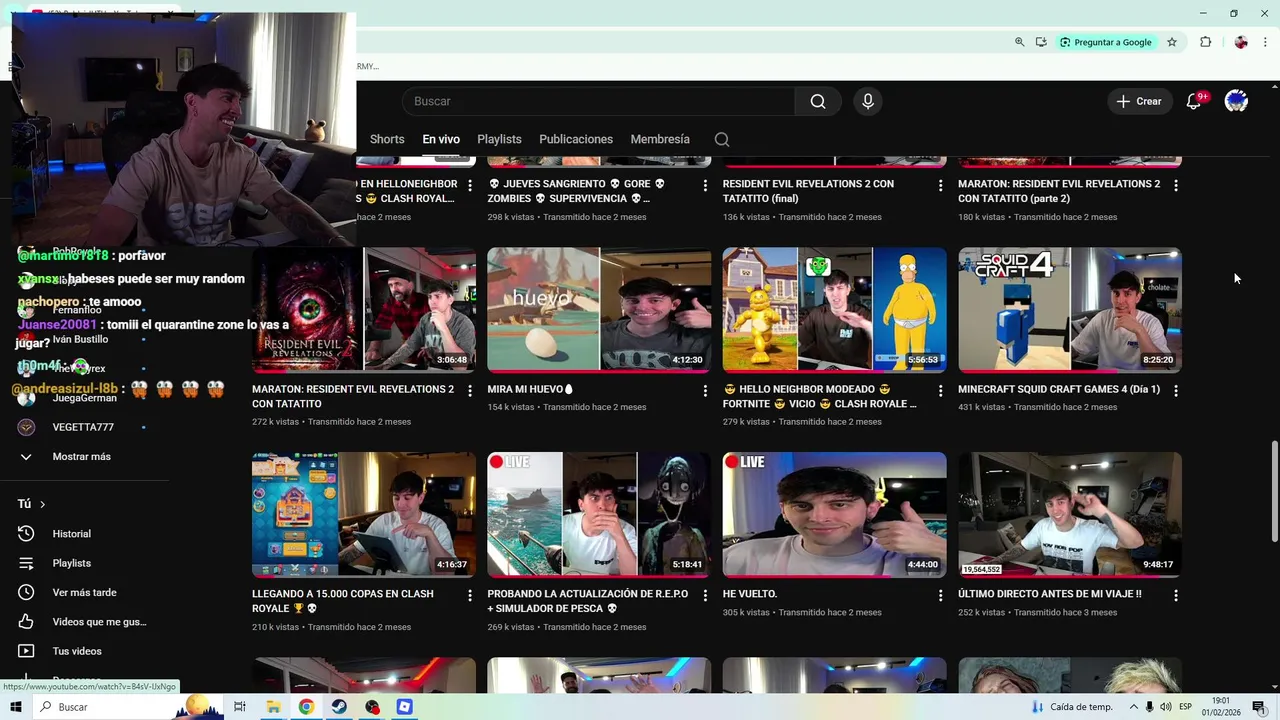Open options menu for MARATON REVELATIONS 2 (parte 2)
Image resolution: width=1280 pixels, height=720 pixels.
click(1176, 186)
